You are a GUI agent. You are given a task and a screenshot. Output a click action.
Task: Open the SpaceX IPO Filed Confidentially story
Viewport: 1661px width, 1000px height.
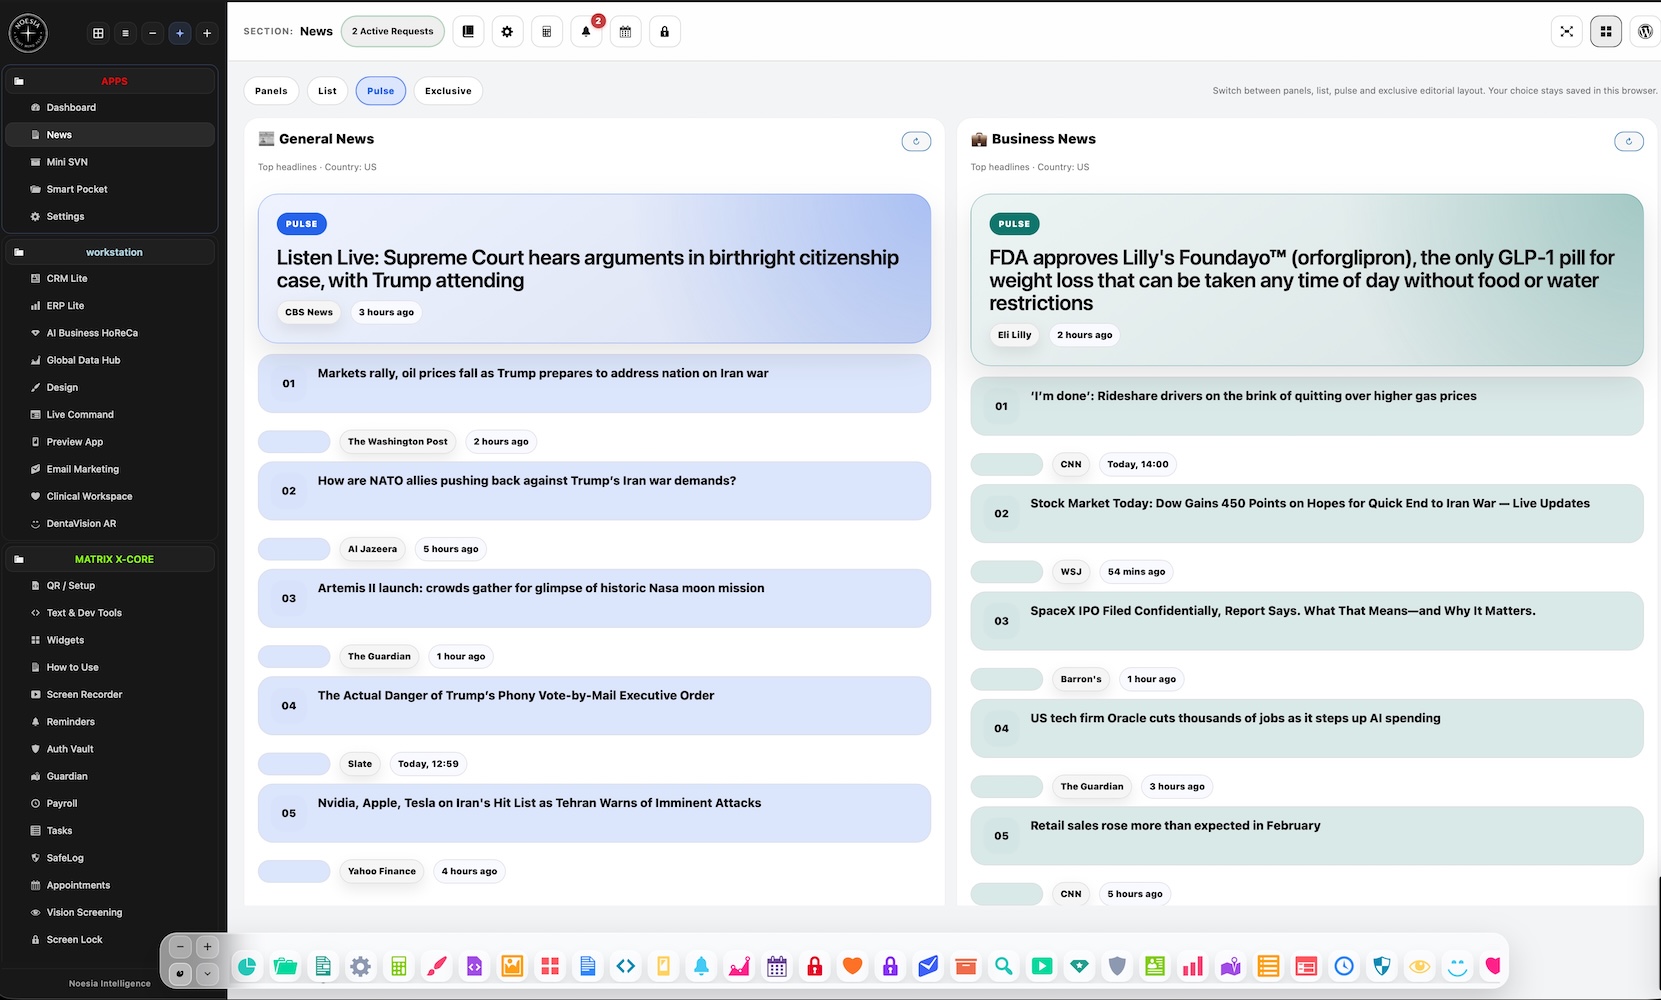pyautogui.click(x=1283, y=611)
